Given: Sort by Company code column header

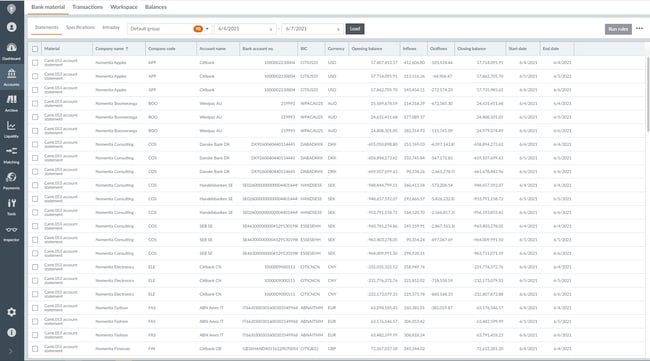Looking at the screenshot, I should [x=162, y=49].
